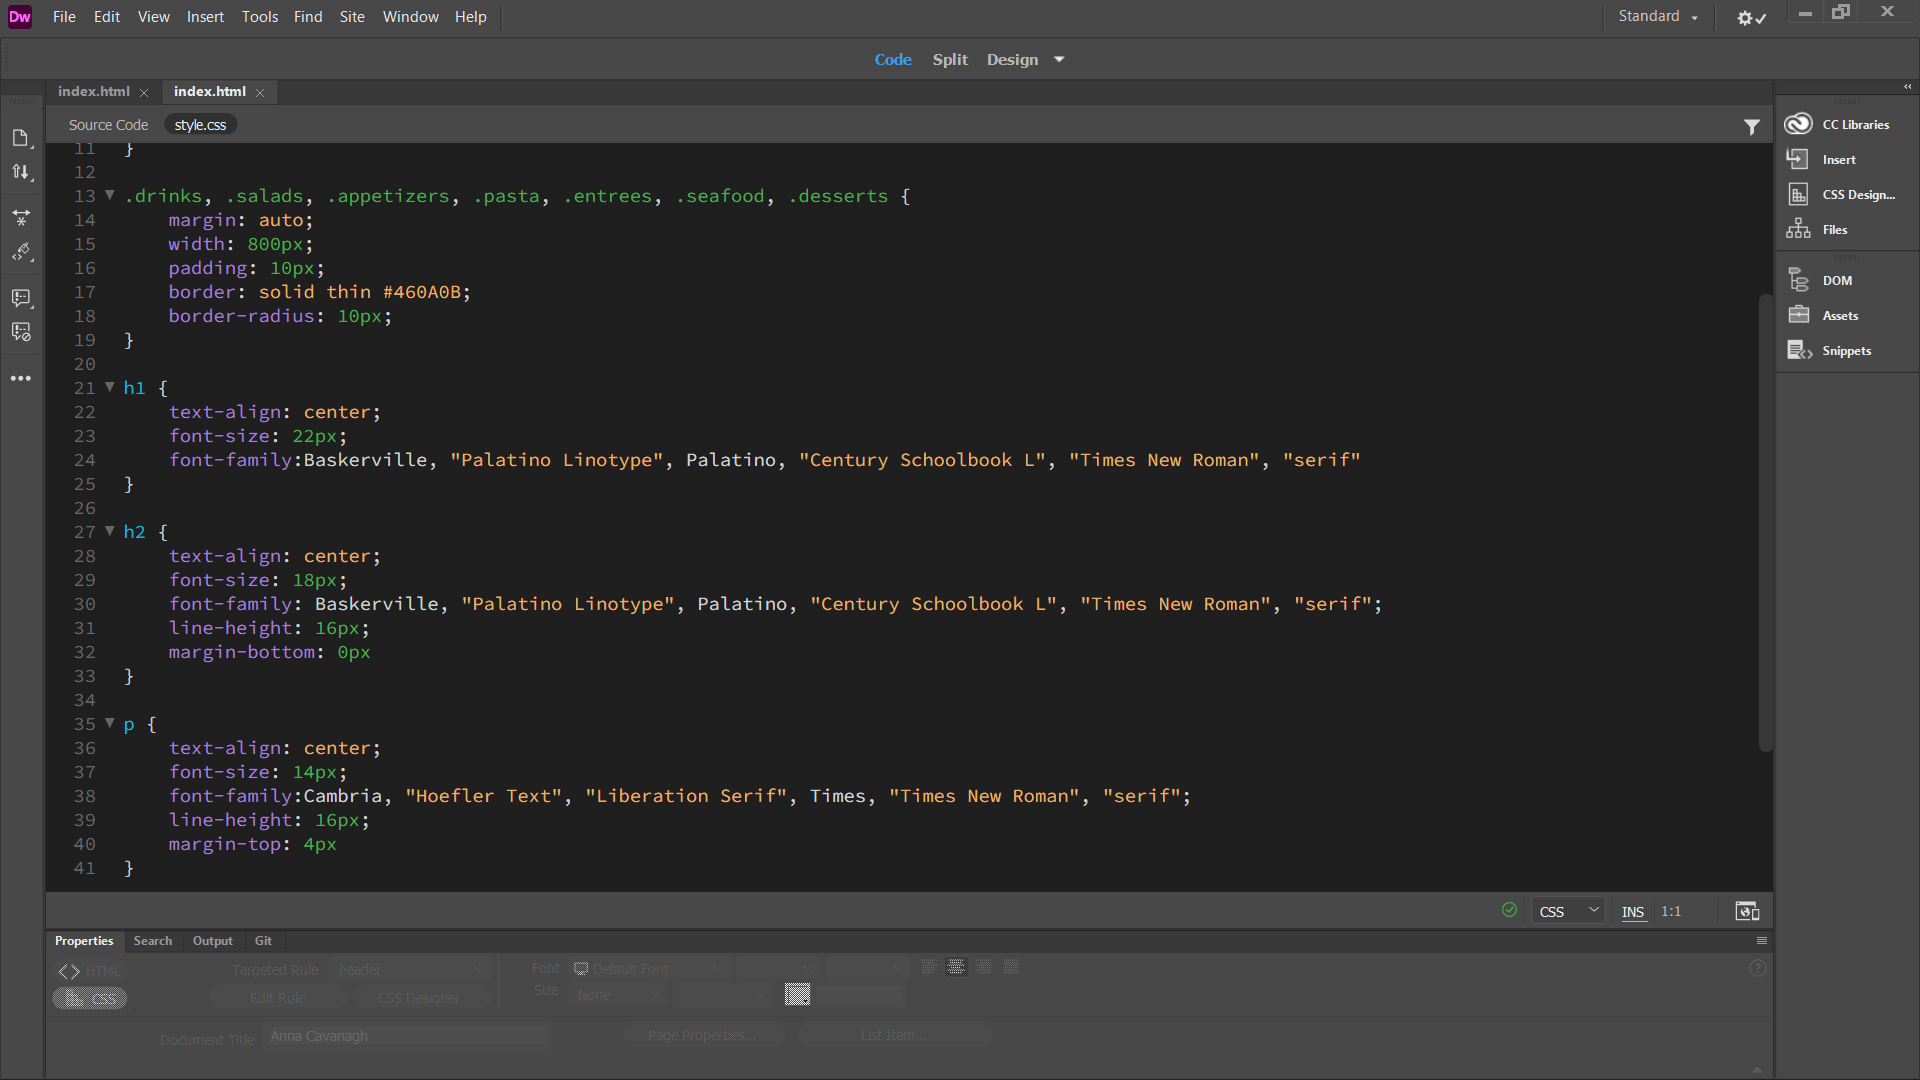
Task: Open the Snippets panel icon
Action: click(1799, 350)
